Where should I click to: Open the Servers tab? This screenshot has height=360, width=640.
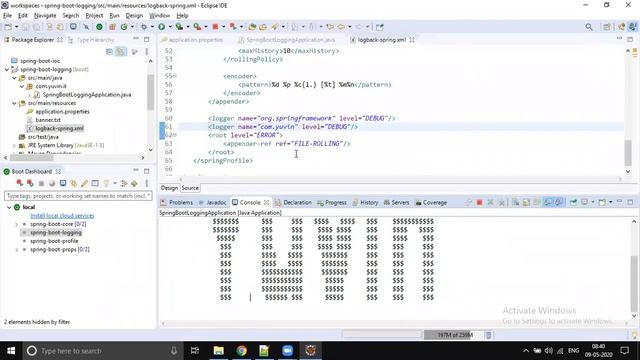[396, 202]
